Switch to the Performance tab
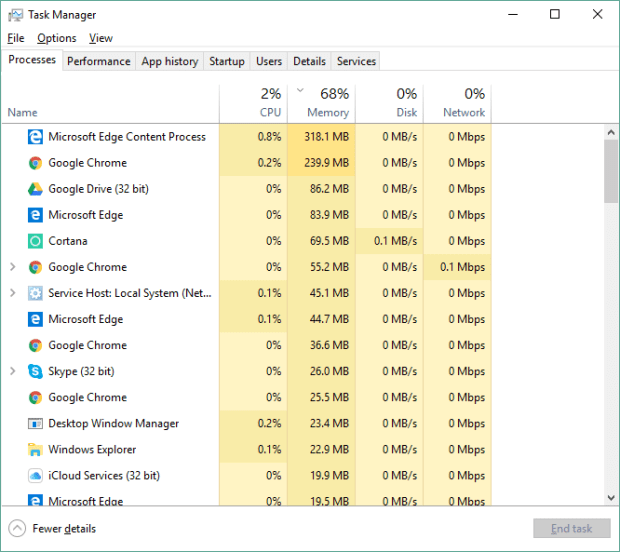620x552 pixels. [99, 61]
